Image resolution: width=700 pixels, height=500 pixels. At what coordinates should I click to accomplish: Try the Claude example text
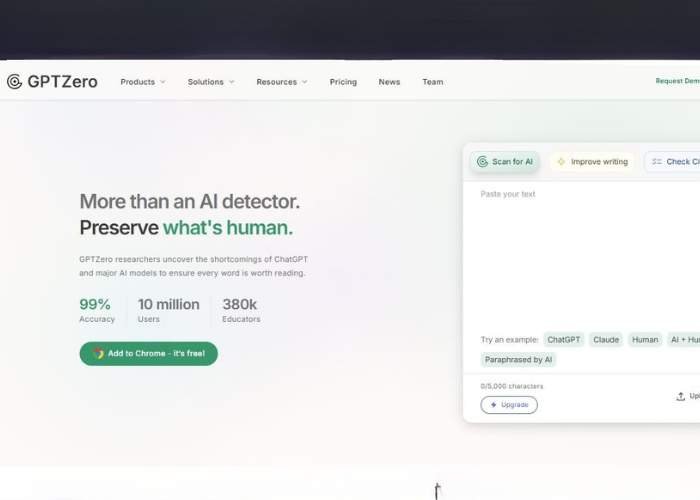(x=606, y=340)
